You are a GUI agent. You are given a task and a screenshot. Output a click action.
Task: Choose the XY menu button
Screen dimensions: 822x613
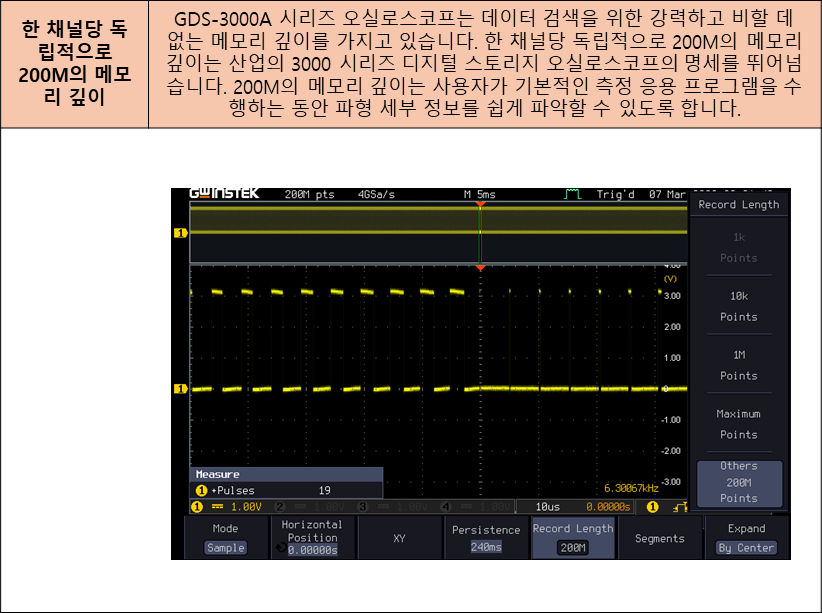click(x=399, y=538)
